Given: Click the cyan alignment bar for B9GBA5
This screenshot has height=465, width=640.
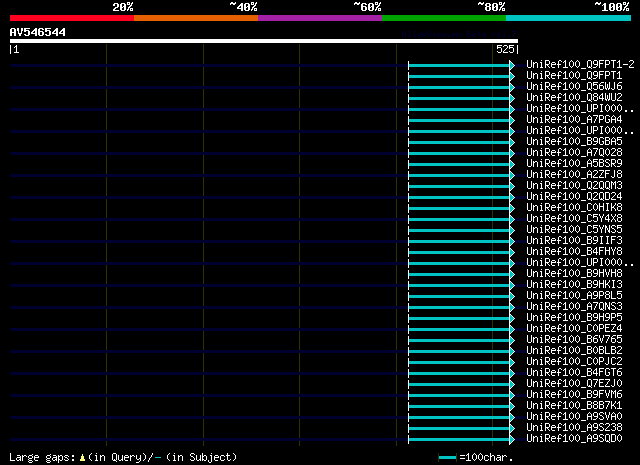Looking at the screenshot, I should click(x=459, y=142).
